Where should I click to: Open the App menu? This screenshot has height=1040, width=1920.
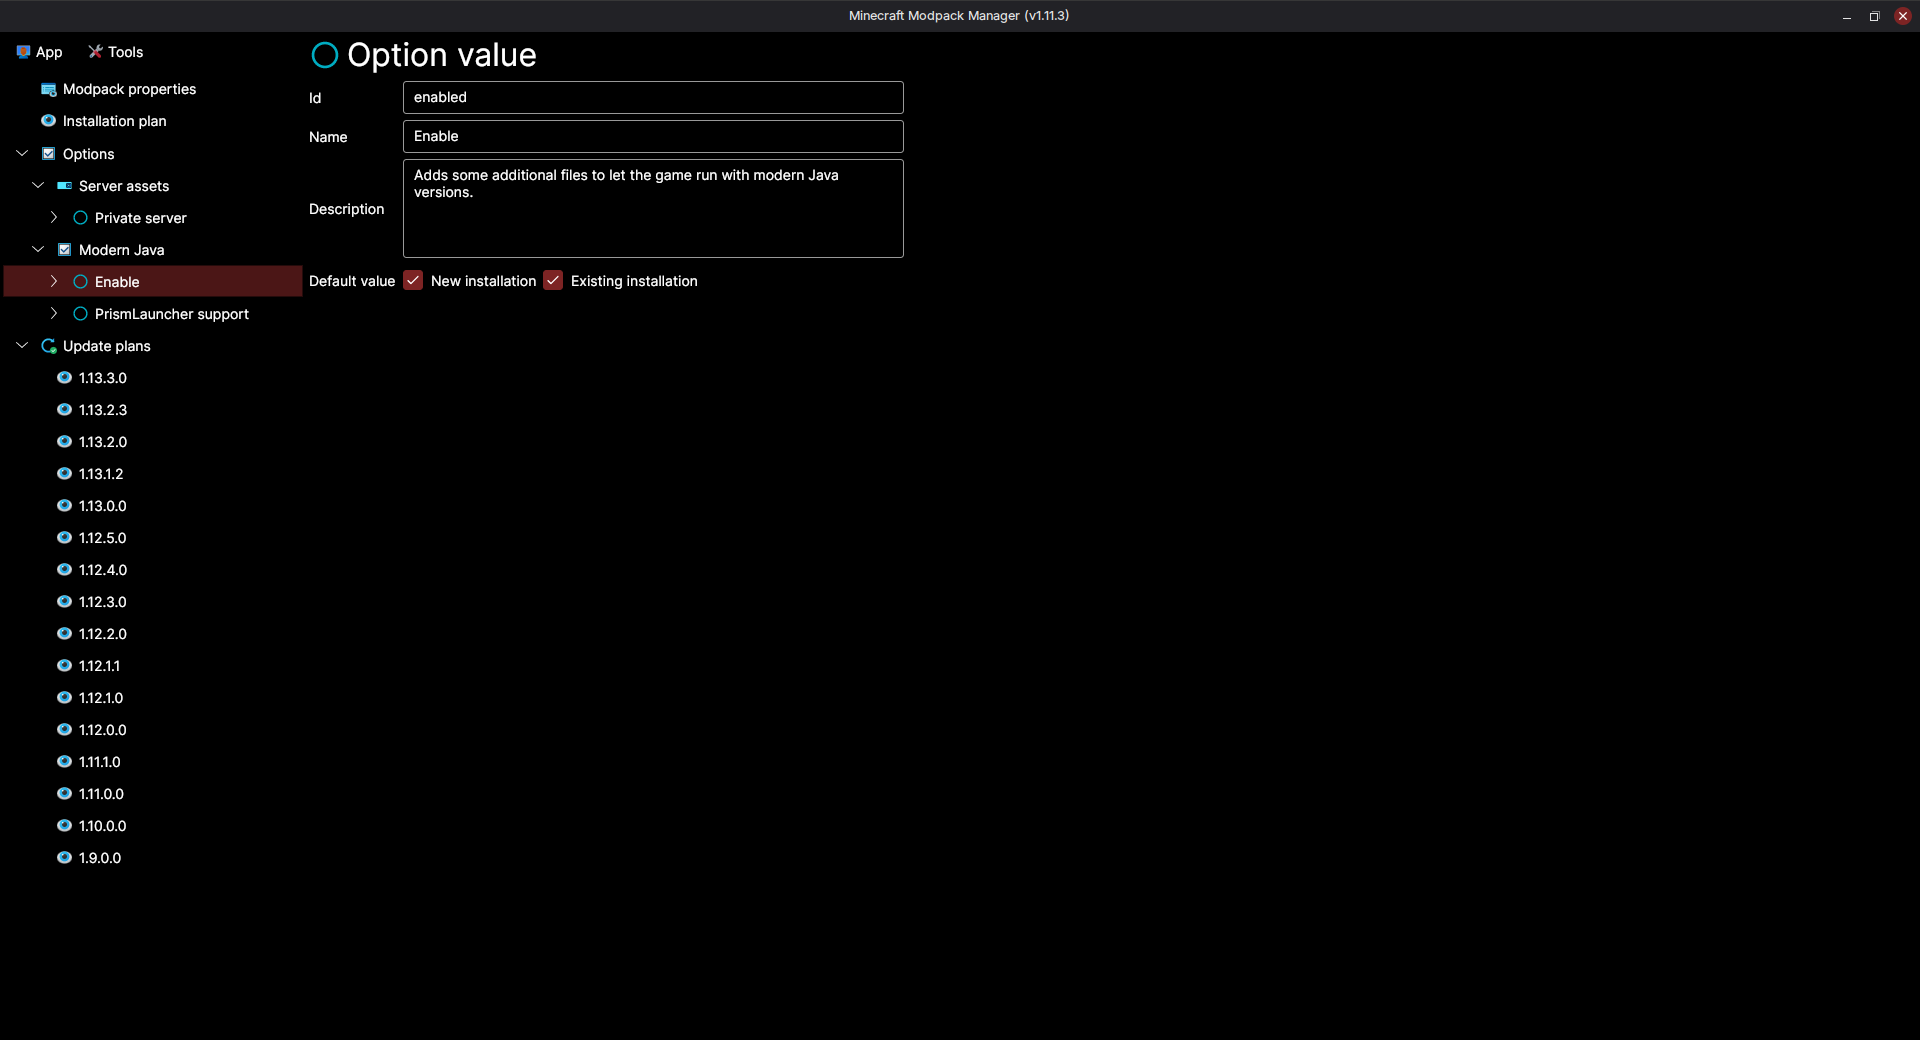pyautogui.click(x=40, y=52)
